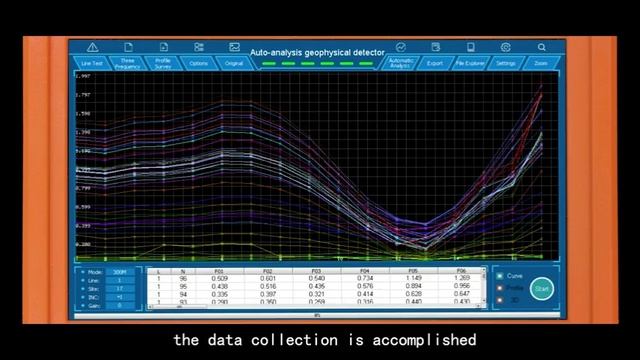
Task: Click the N cell showing 96
Action: pos(183,278)
